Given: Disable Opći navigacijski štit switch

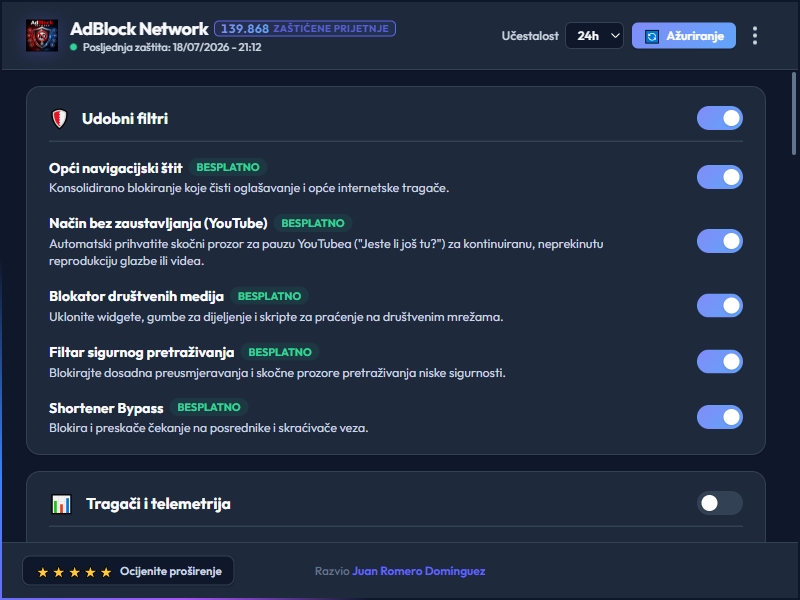Looking at the screenshot, I should tap(719, 177).
